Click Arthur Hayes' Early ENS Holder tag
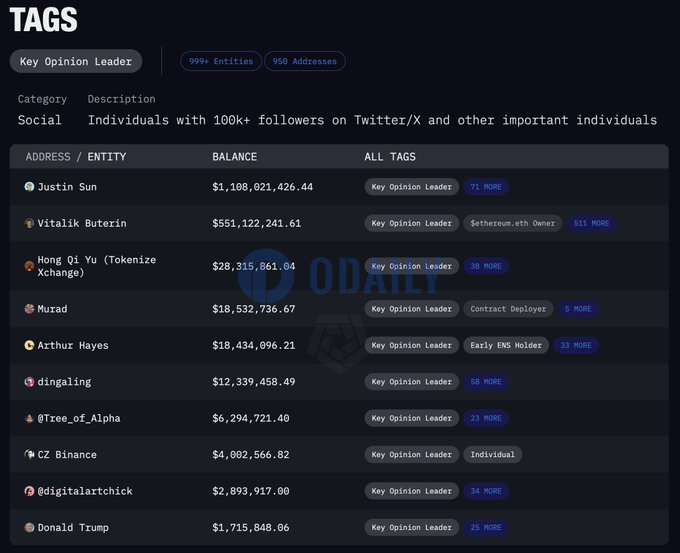680x553 pixels. tap(506, 345)
